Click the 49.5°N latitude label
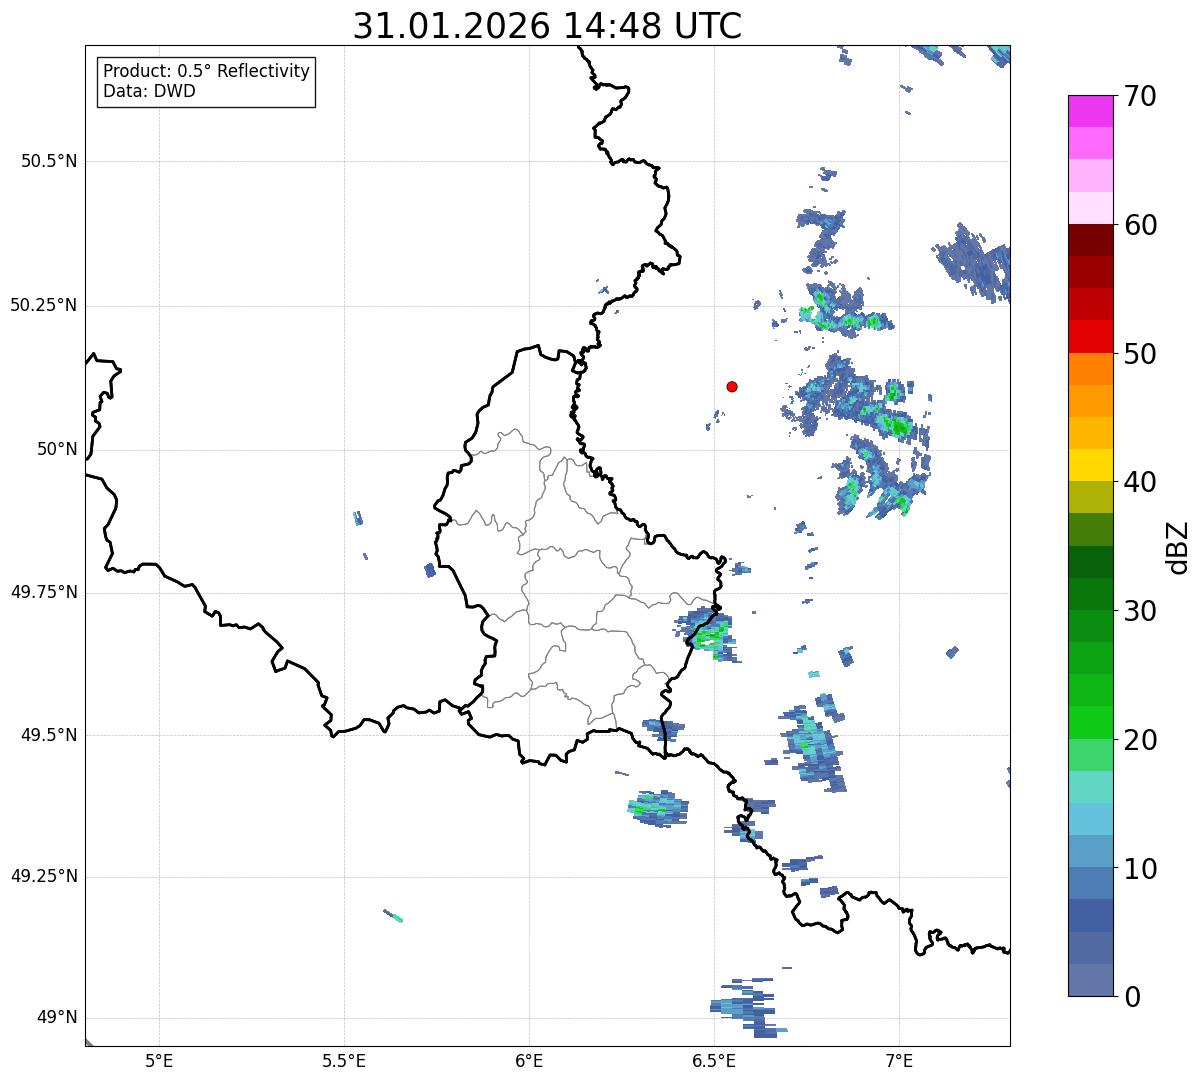Image resolution: width=1202 pixels, height=1081 pixels. [x=48, y=735]
